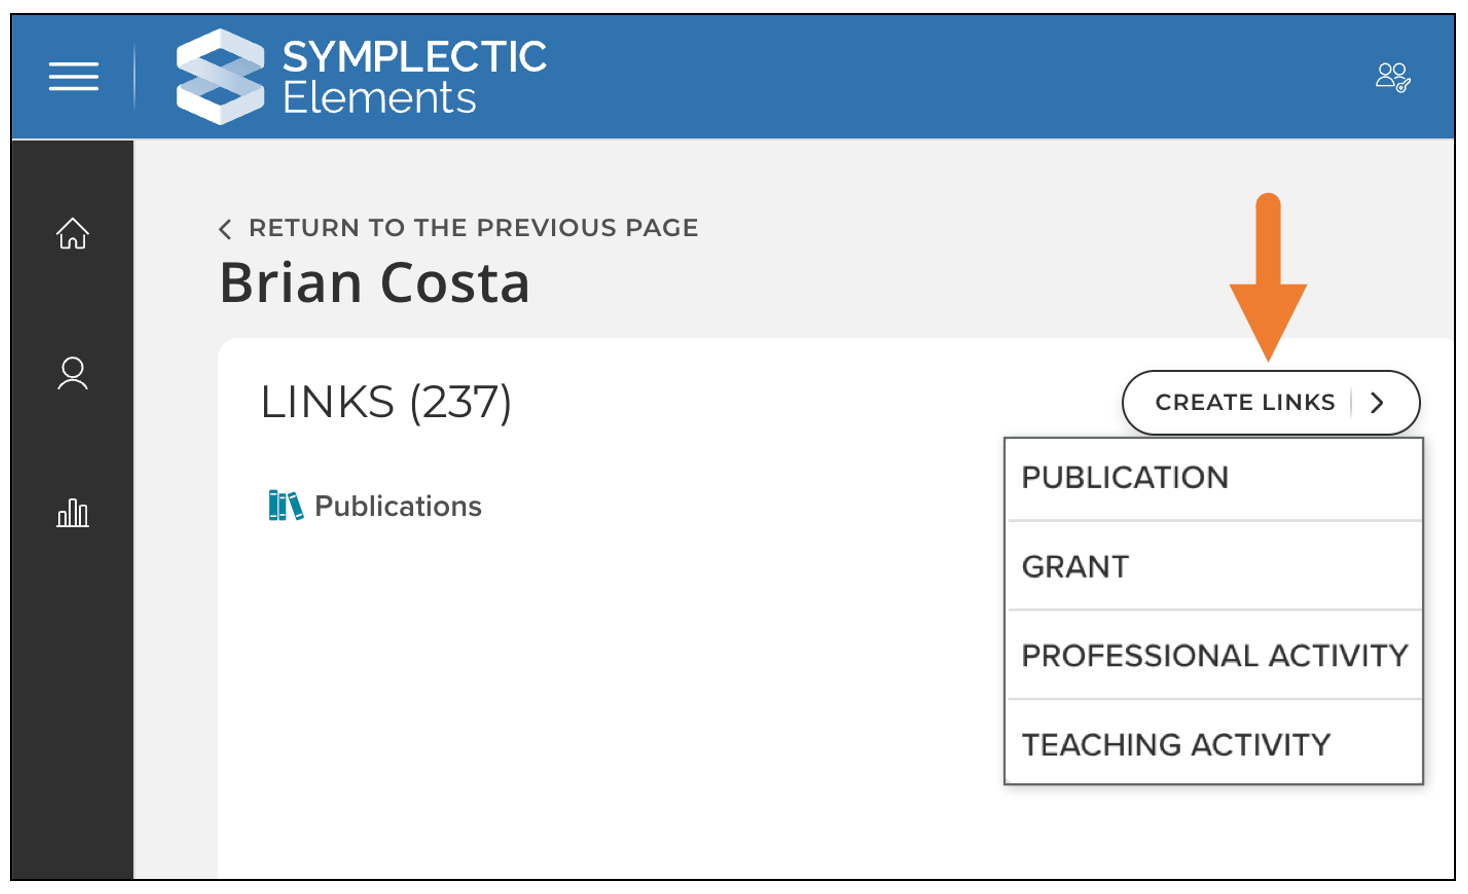Open the hamburger navigation menu
This screenshot has width=1468, height=894.
(x=73, y=76)
